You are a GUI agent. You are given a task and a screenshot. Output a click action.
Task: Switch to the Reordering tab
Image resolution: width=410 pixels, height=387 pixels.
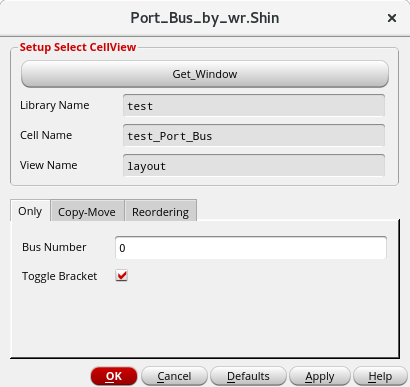point(161,211)
